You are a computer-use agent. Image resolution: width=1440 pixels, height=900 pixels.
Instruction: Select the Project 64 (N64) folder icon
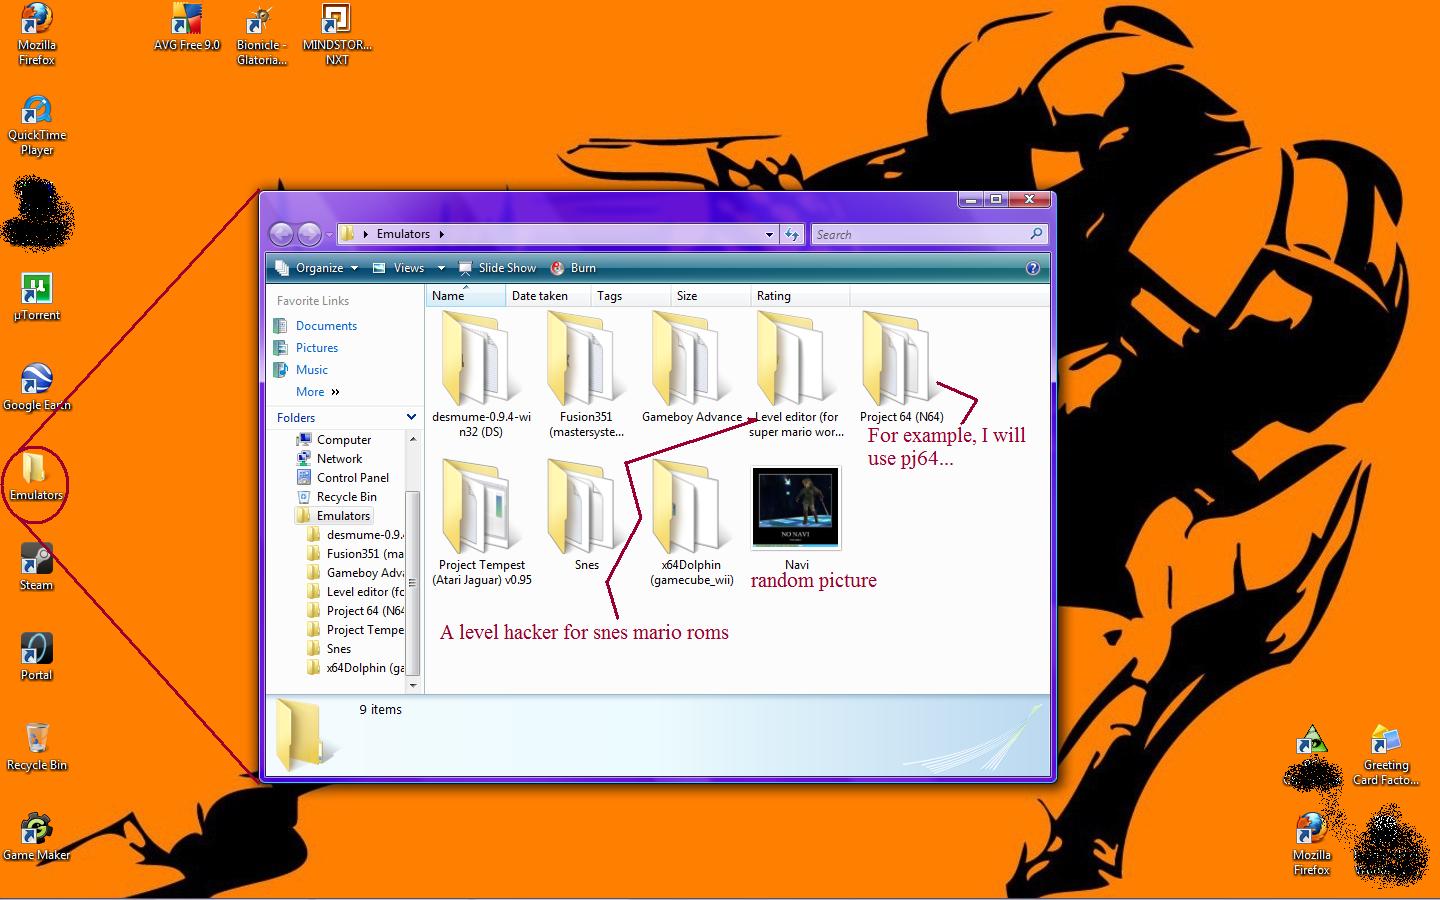pos(901,367)
